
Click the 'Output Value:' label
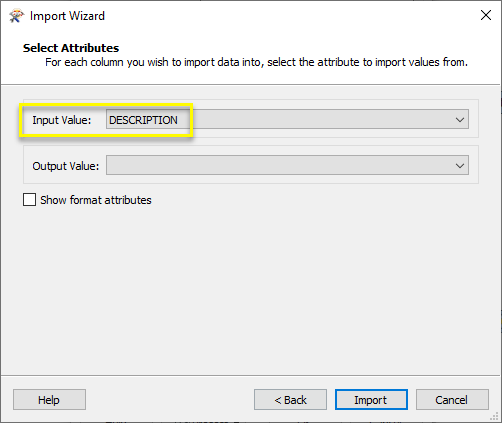(66, 166)
